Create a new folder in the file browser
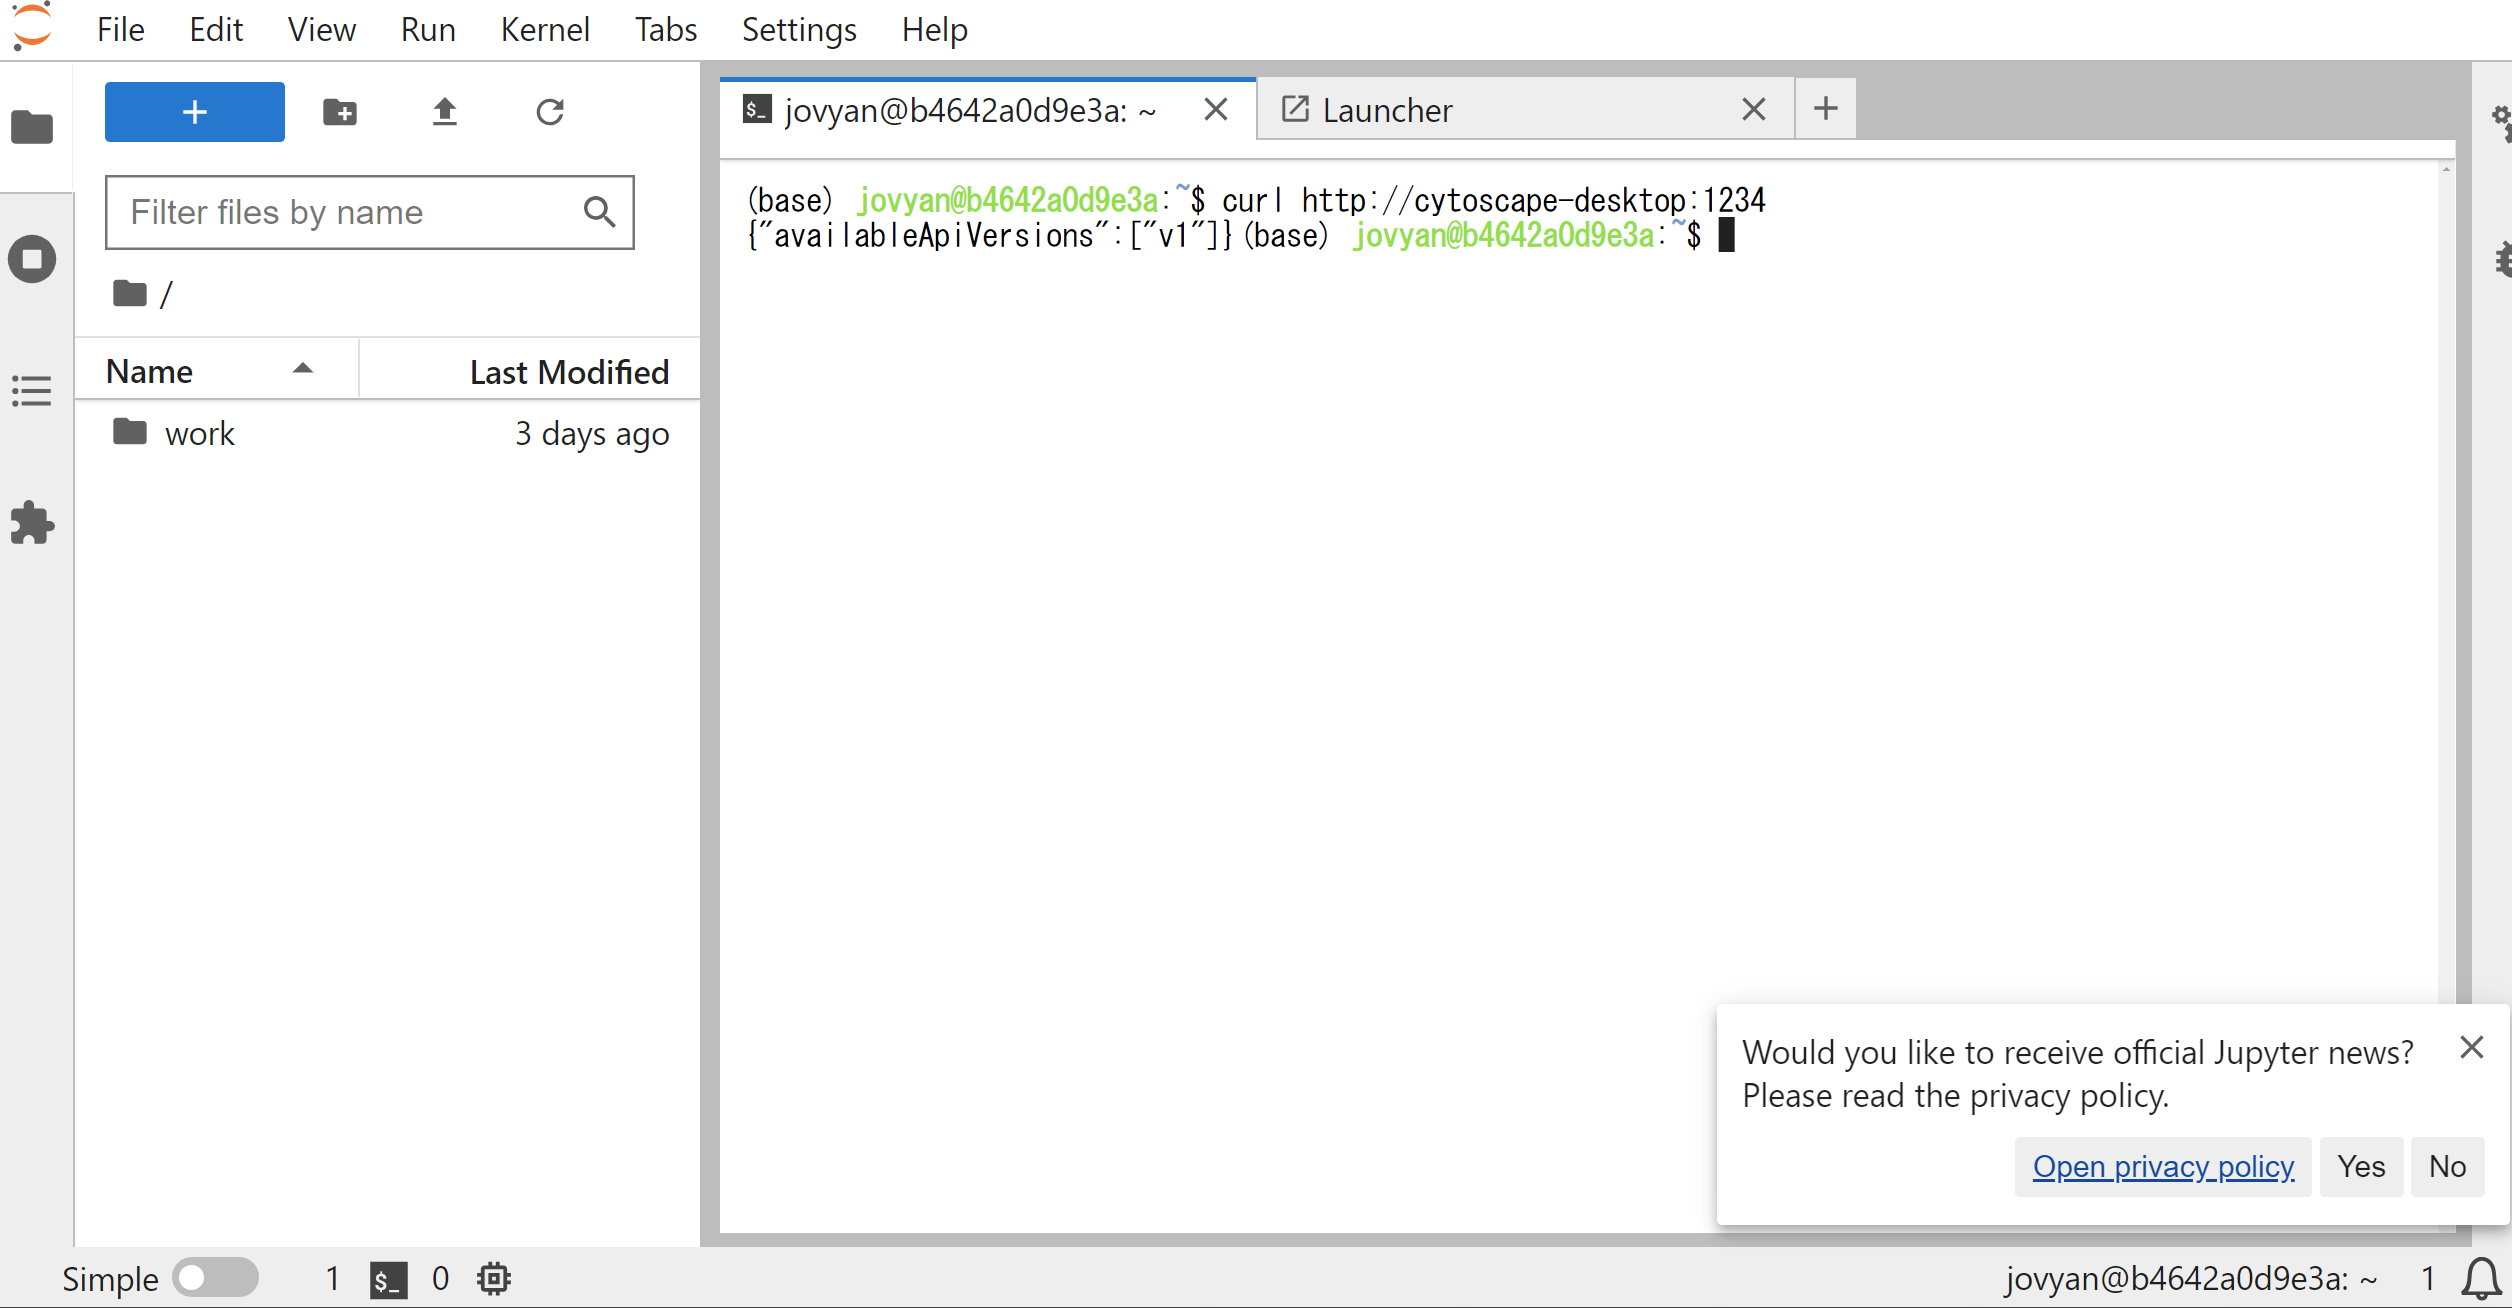Viewport: 2512px width, 1308px height. click(x=340, y=112)
